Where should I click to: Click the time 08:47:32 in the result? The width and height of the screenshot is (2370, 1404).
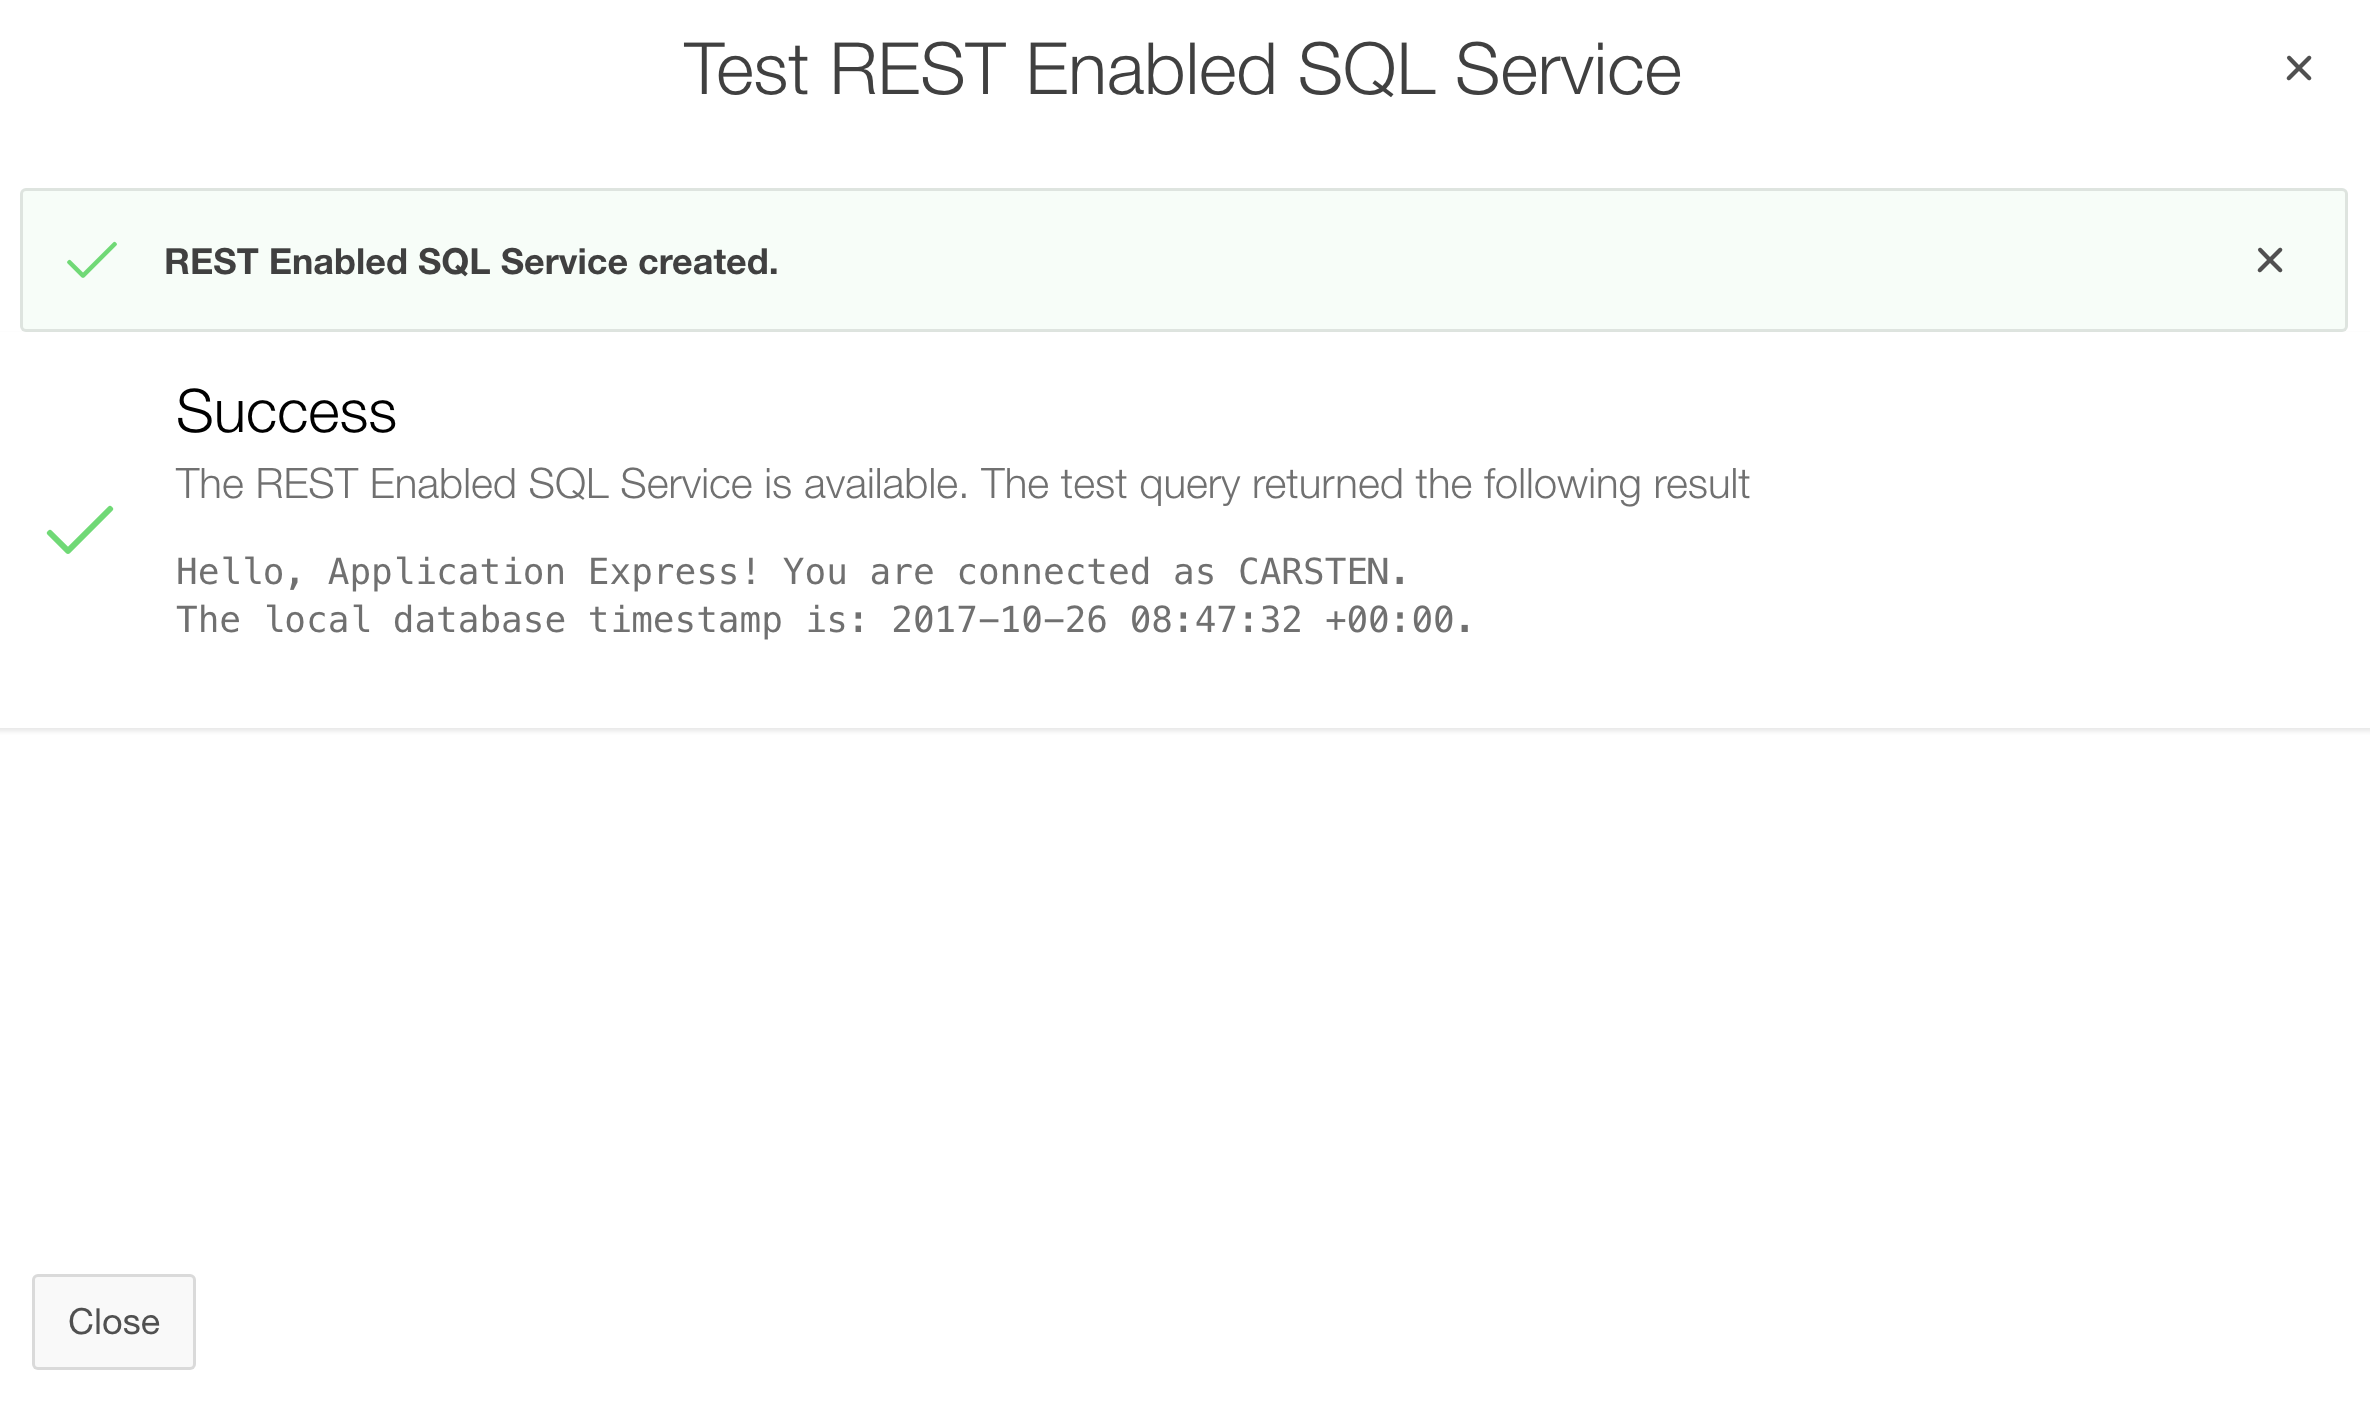tap(1216, 620)
